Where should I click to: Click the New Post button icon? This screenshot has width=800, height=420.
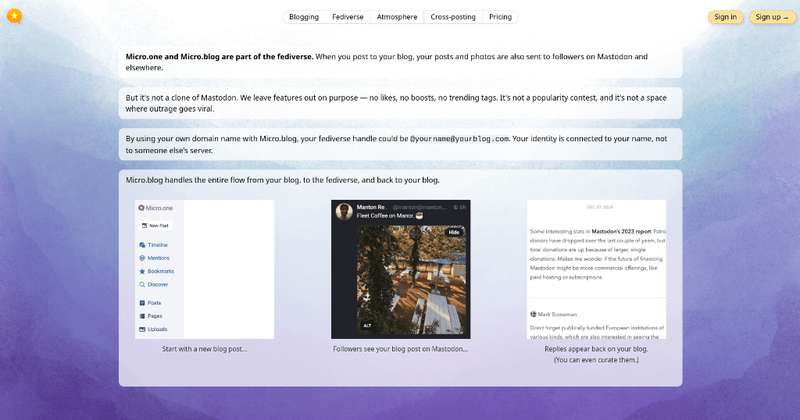pyautogui.click(x=144, y=225)
